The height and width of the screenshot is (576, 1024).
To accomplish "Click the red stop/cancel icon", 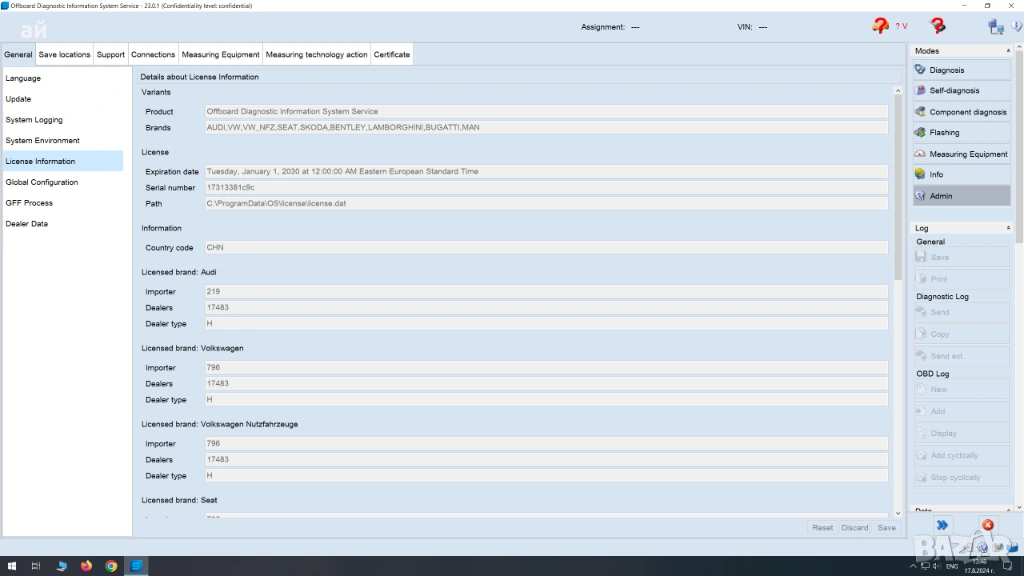I will (987, 525).
